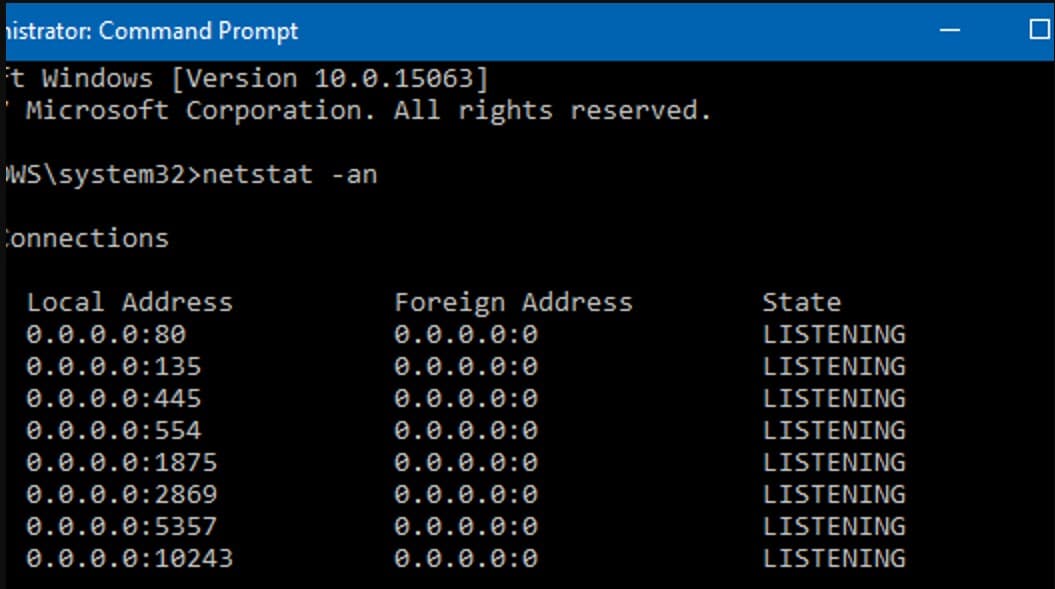Select the Foreign Address column header
The width and height of the screenshot is (1055, 589).
[513, 303]
